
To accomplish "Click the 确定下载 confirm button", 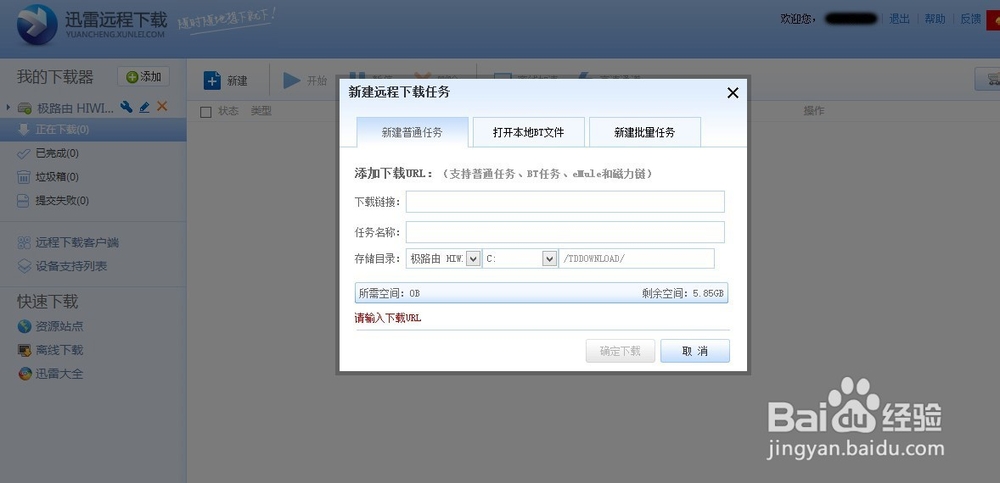I will click(x=621, y=351).
